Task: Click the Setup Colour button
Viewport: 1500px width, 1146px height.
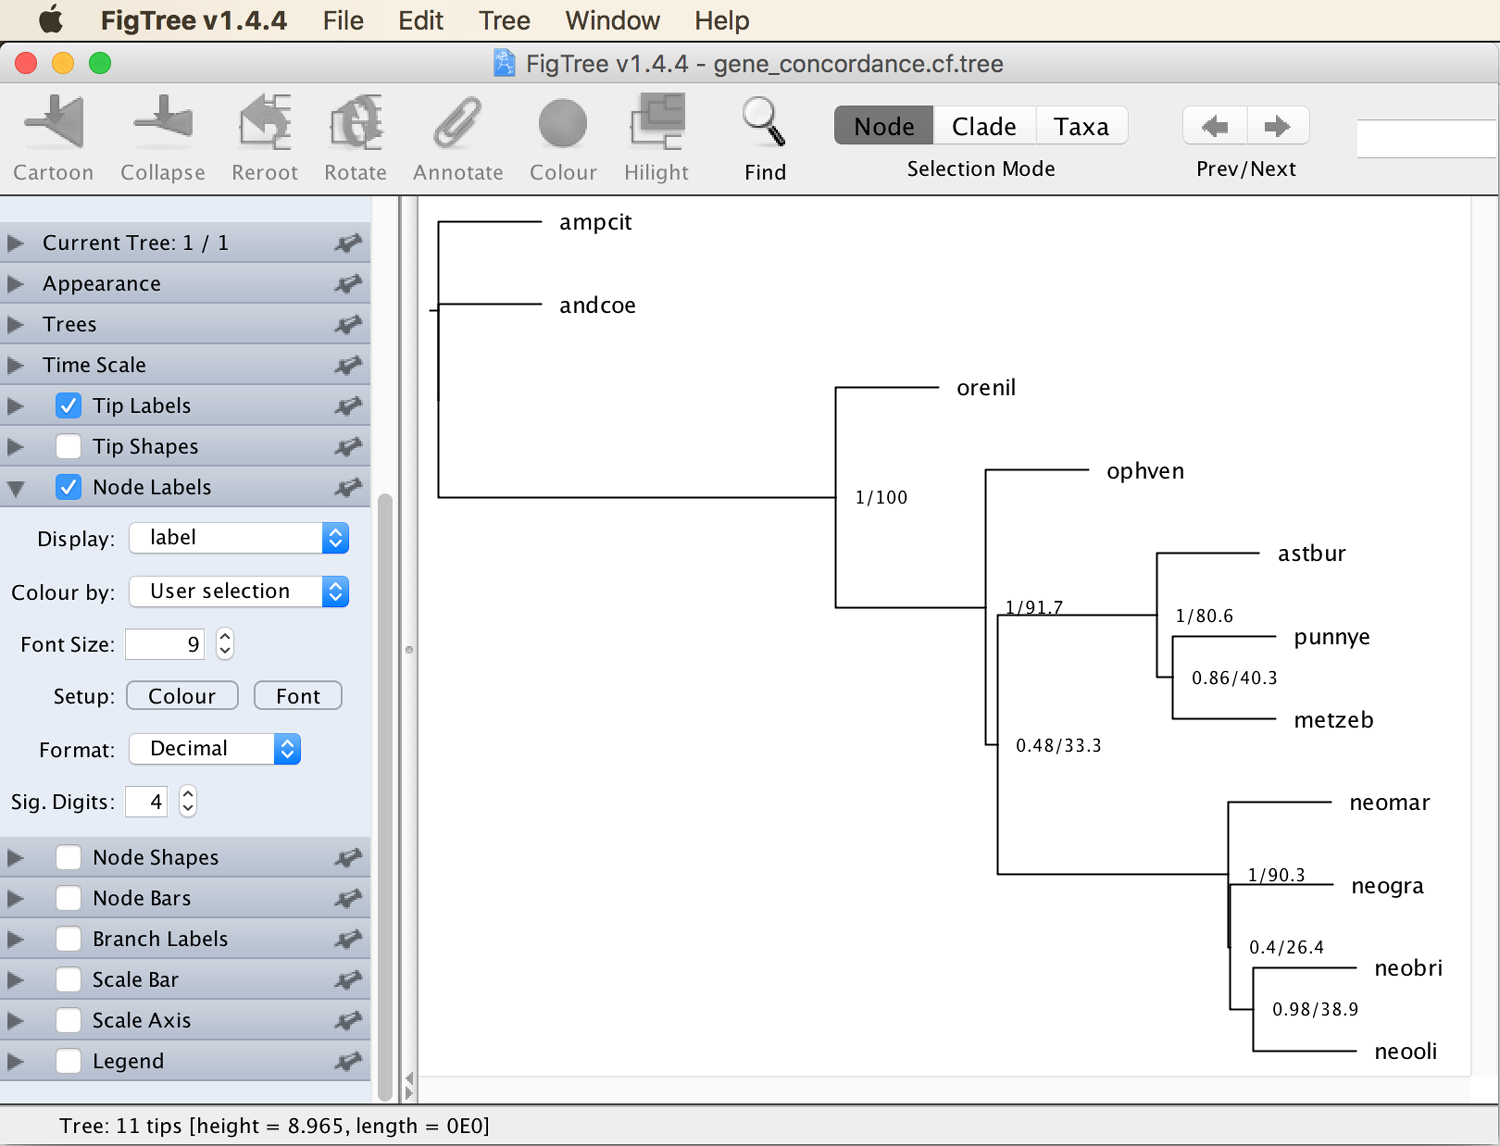Action: [182, 696]
